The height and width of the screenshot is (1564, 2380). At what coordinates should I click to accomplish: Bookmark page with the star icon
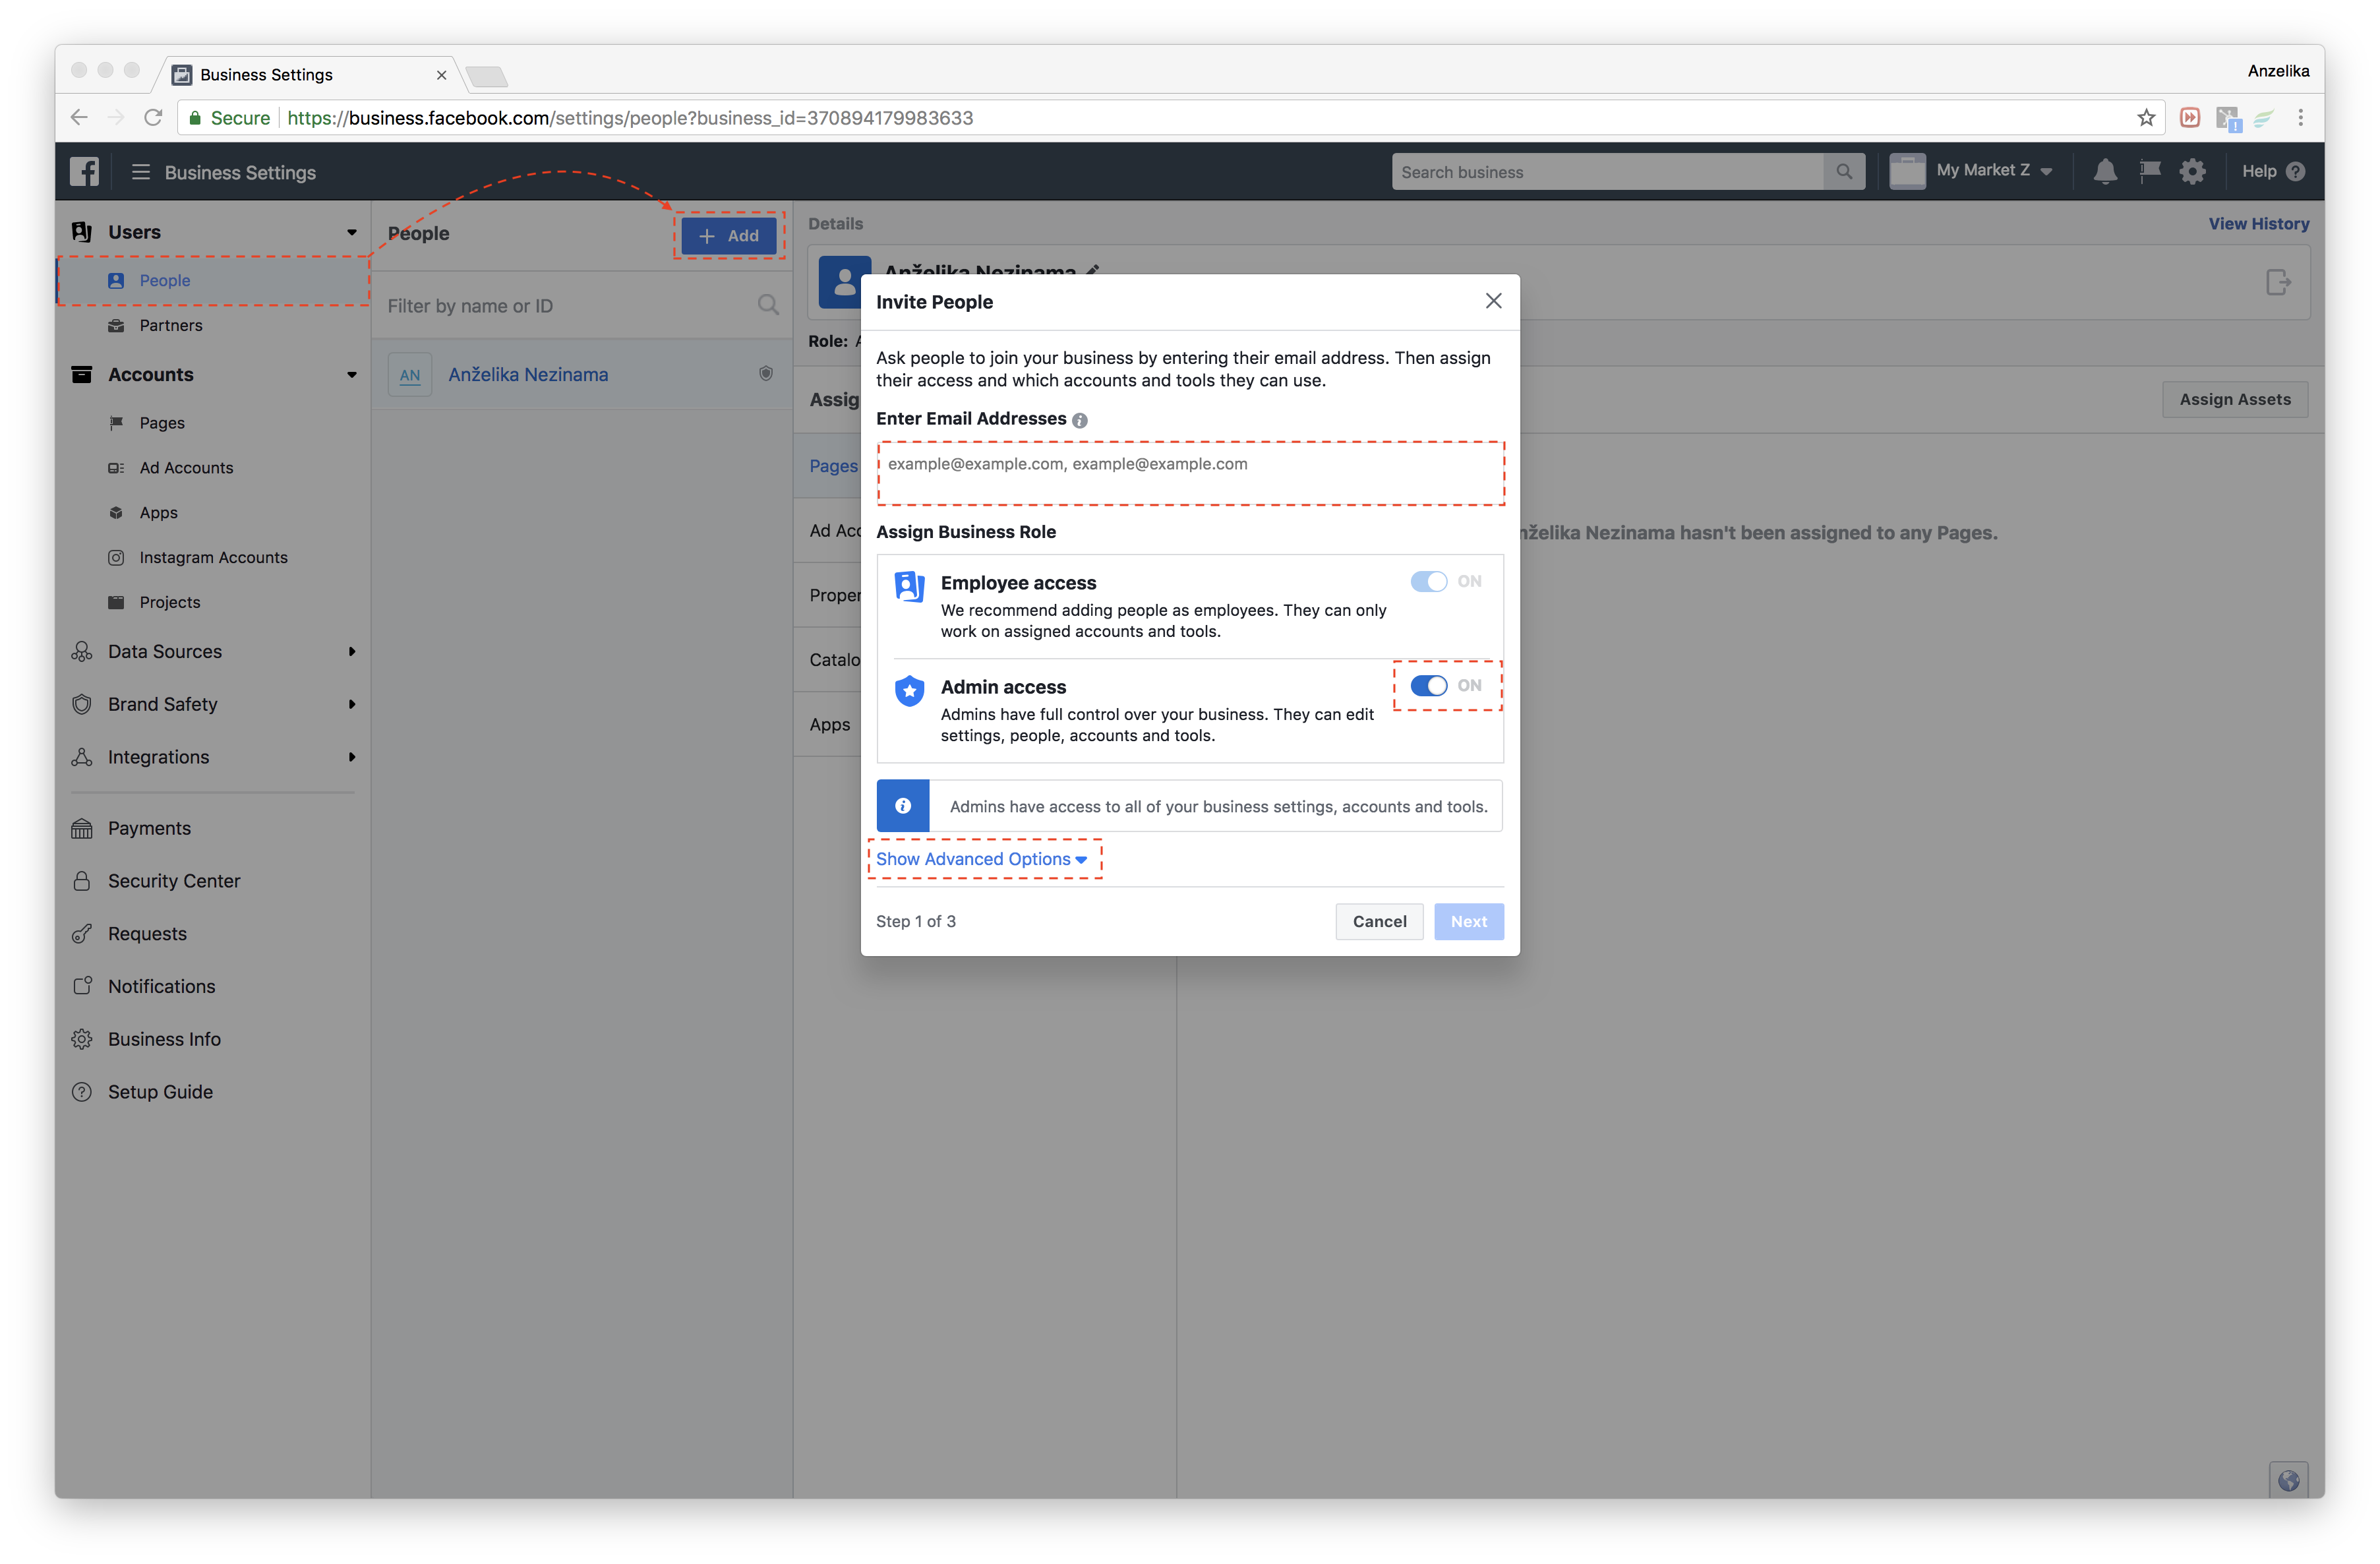[x=2146, y=118]
